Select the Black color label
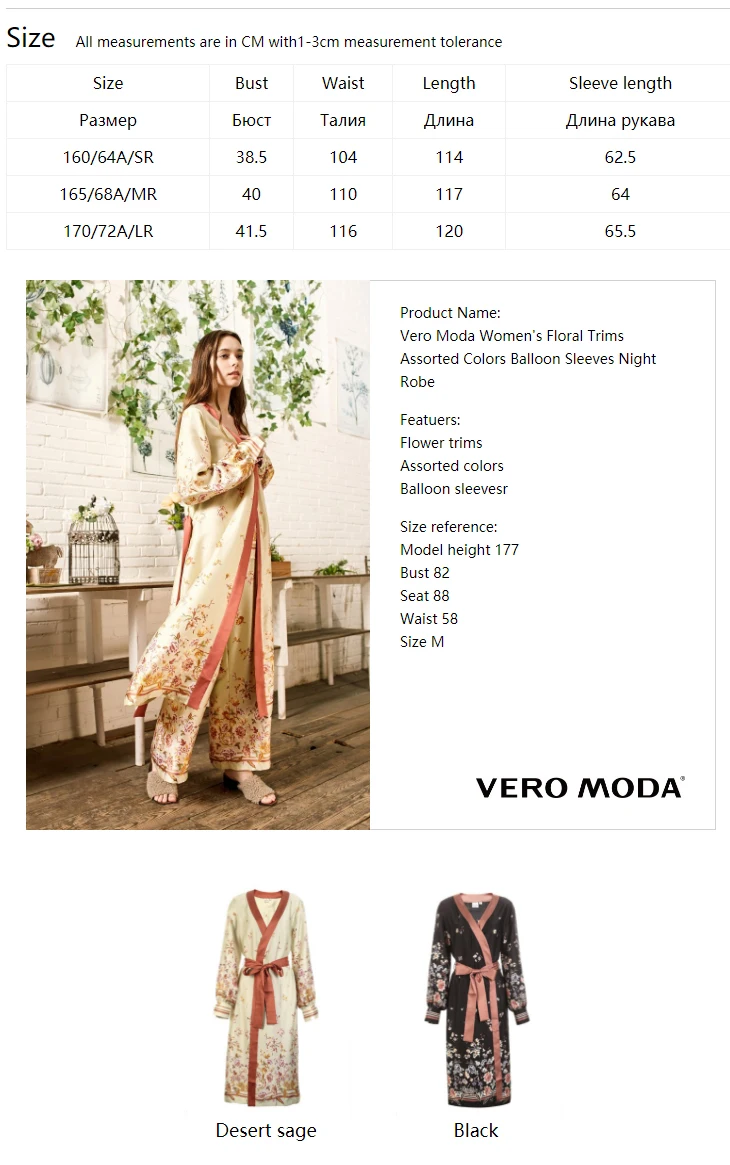The height and width of the screenshot is (1165, 730). tap(476, 1130)
